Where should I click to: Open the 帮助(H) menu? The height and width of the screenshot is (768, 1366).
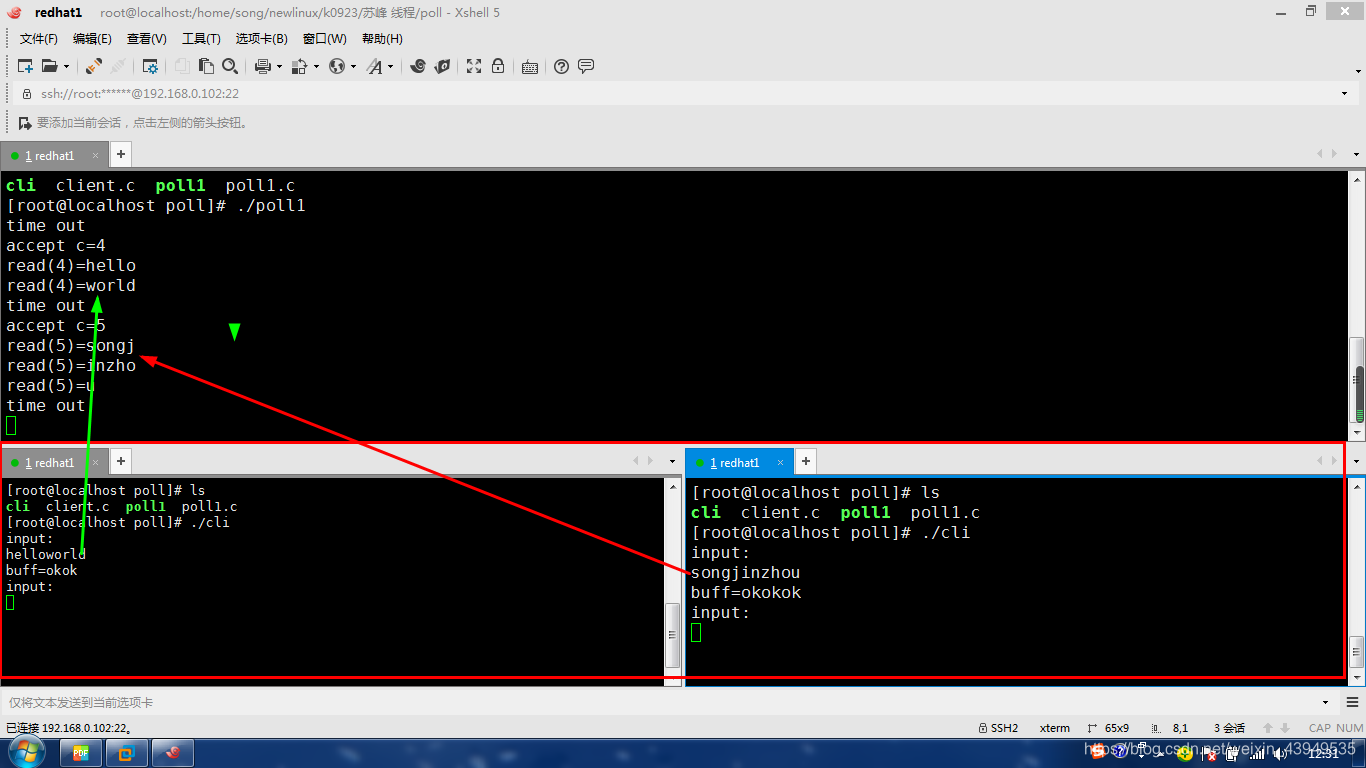[382, 39]
